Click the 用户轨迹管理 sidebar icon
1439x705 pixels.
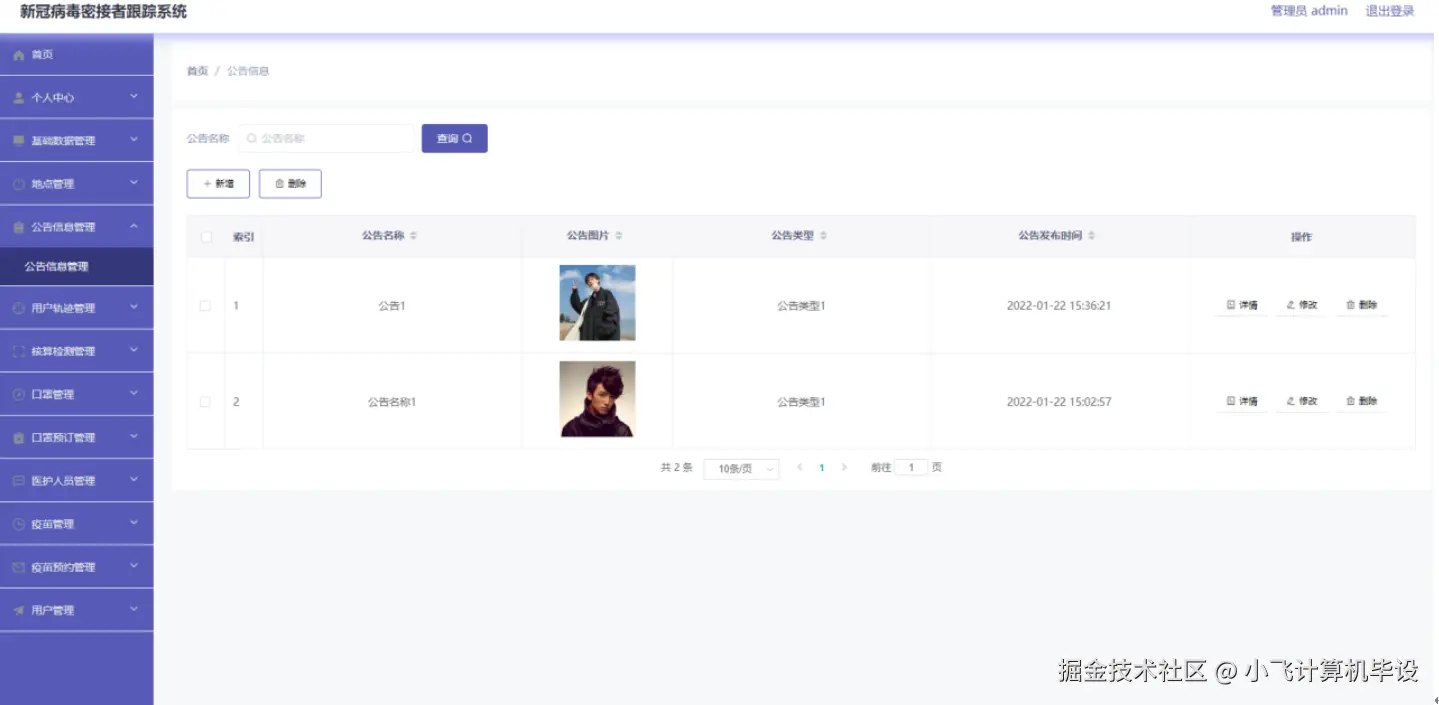coord(18,308)
